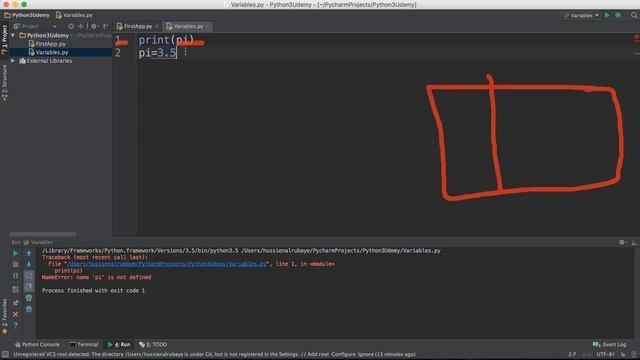Toggle the read-only lock icon in the status bar
The image size is (640, 360).
623,354
